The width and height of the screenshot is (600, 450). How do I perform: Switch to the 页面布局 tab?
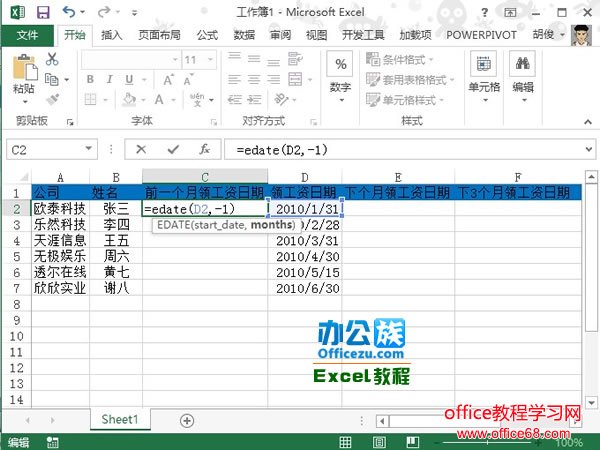tap(159, 35)
